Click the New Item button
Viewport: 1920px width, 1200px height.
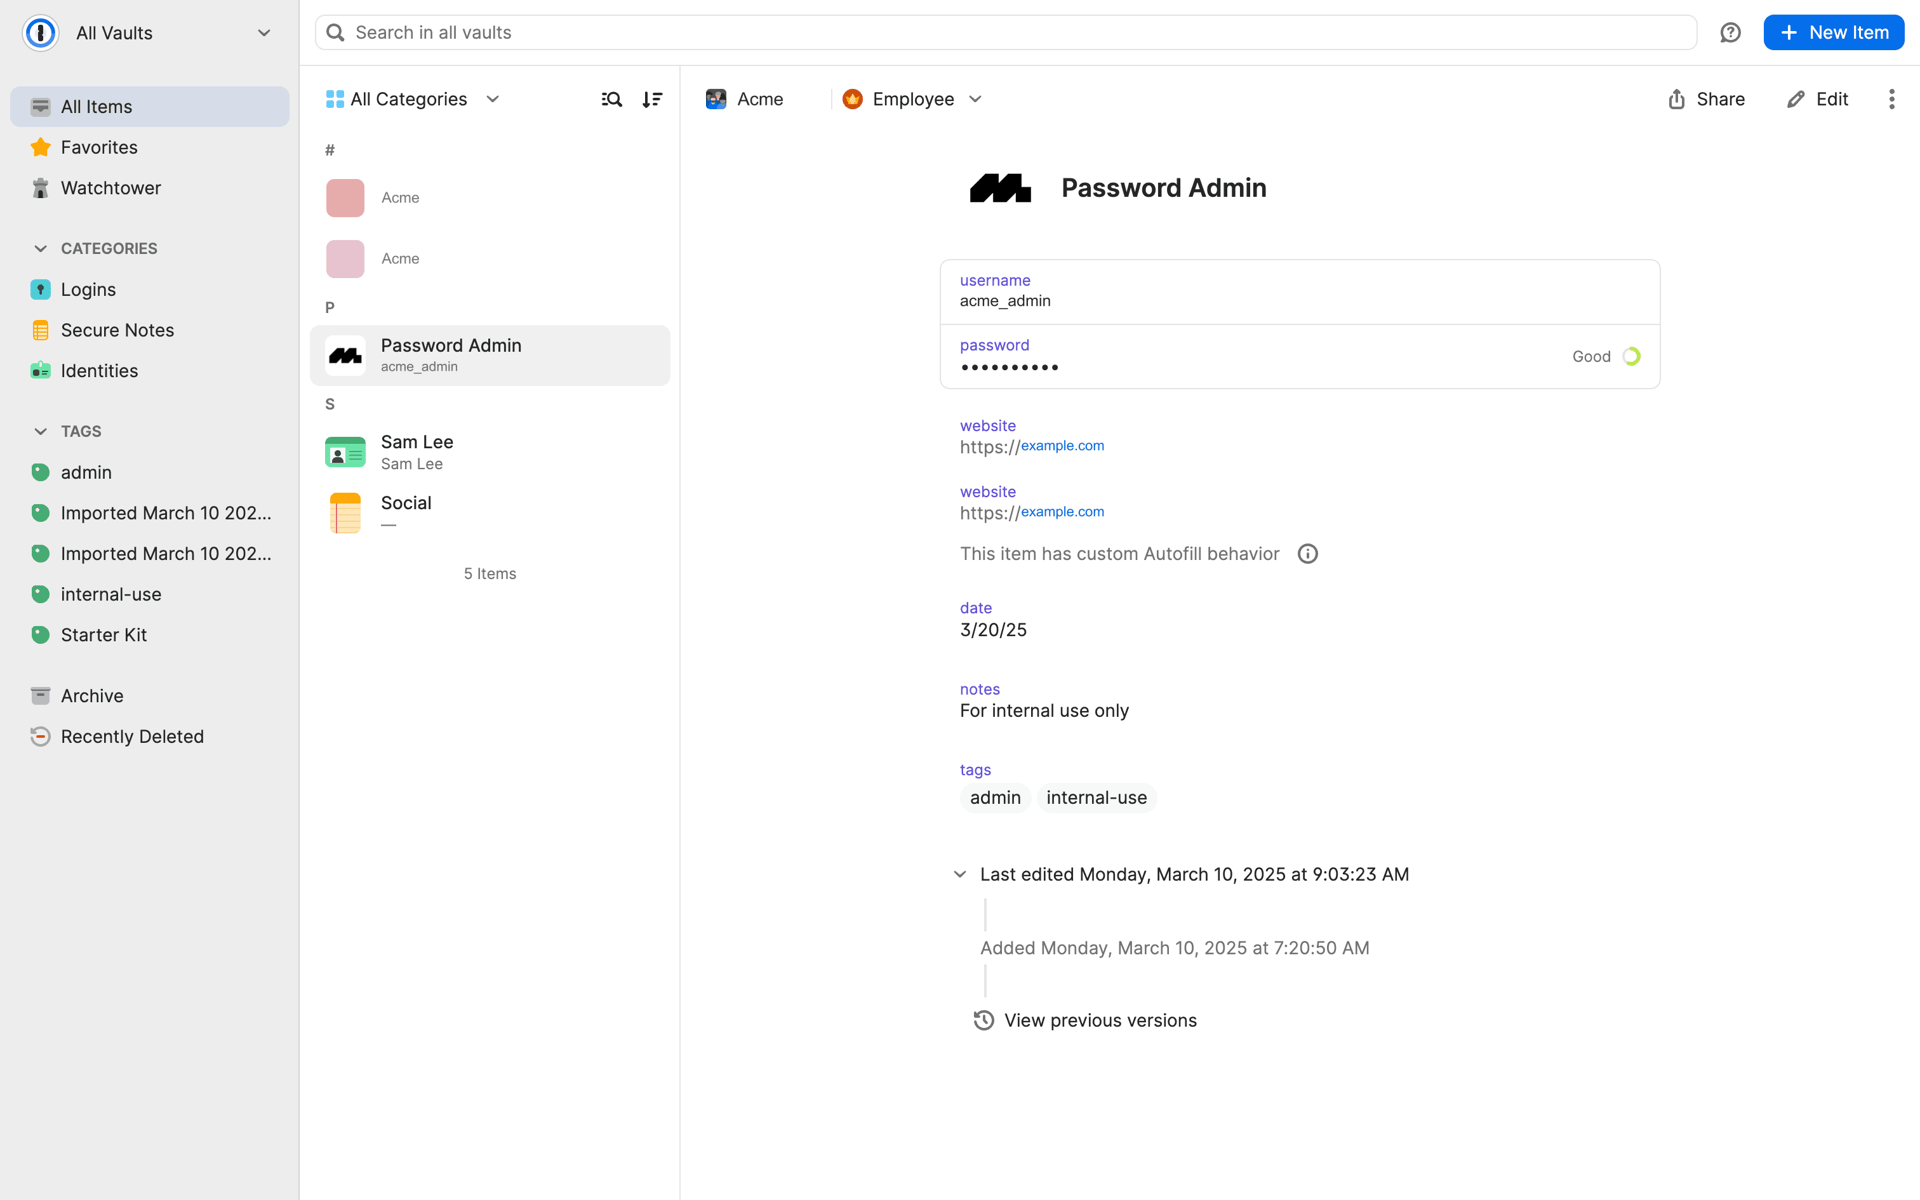1833,33
